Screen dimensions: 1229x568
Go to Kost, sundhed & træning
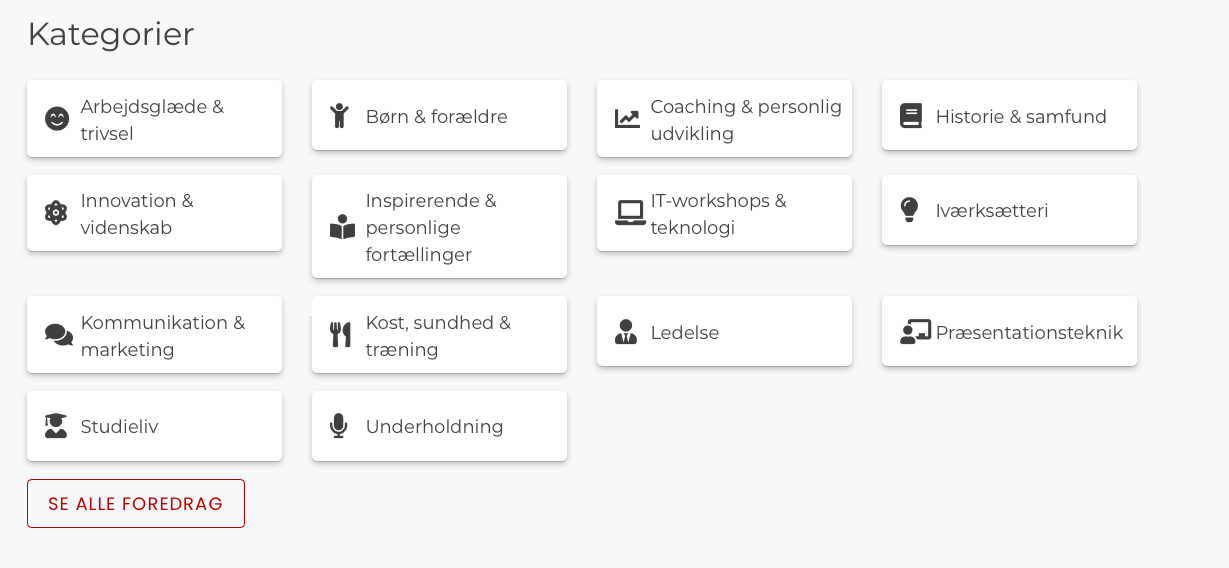pyautogui.click(x=438, y=335)
